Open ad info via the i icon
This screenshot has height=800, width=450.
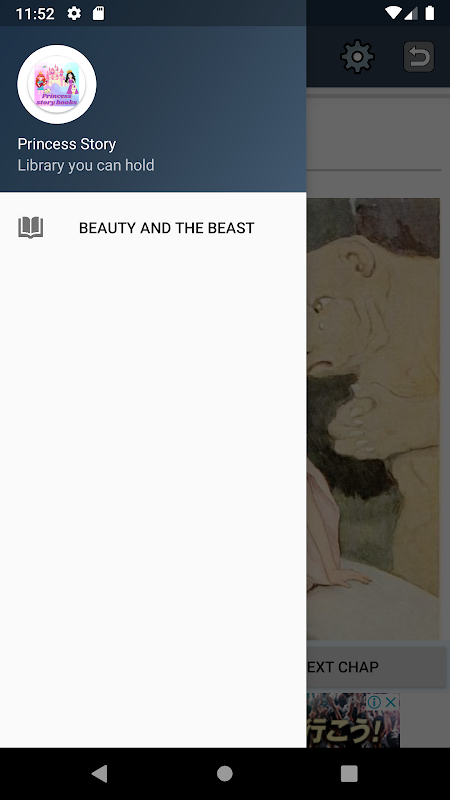tap(374, 702)
